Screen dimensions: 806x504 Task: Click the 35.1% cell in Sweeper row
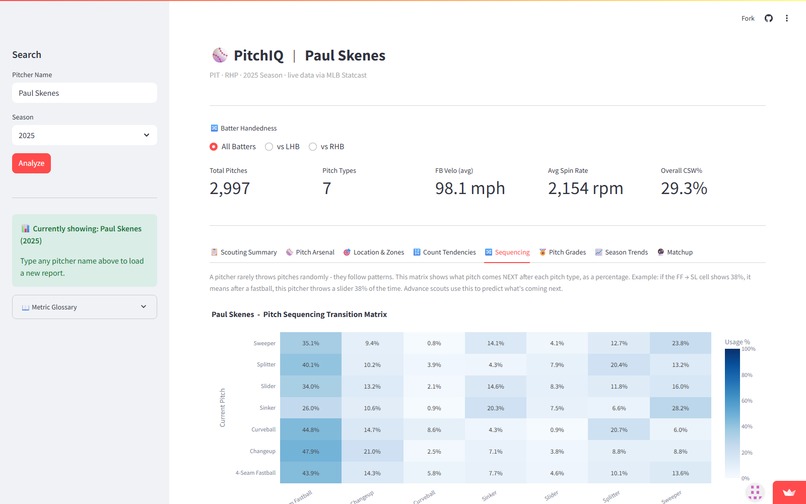[x=310, y=343]
